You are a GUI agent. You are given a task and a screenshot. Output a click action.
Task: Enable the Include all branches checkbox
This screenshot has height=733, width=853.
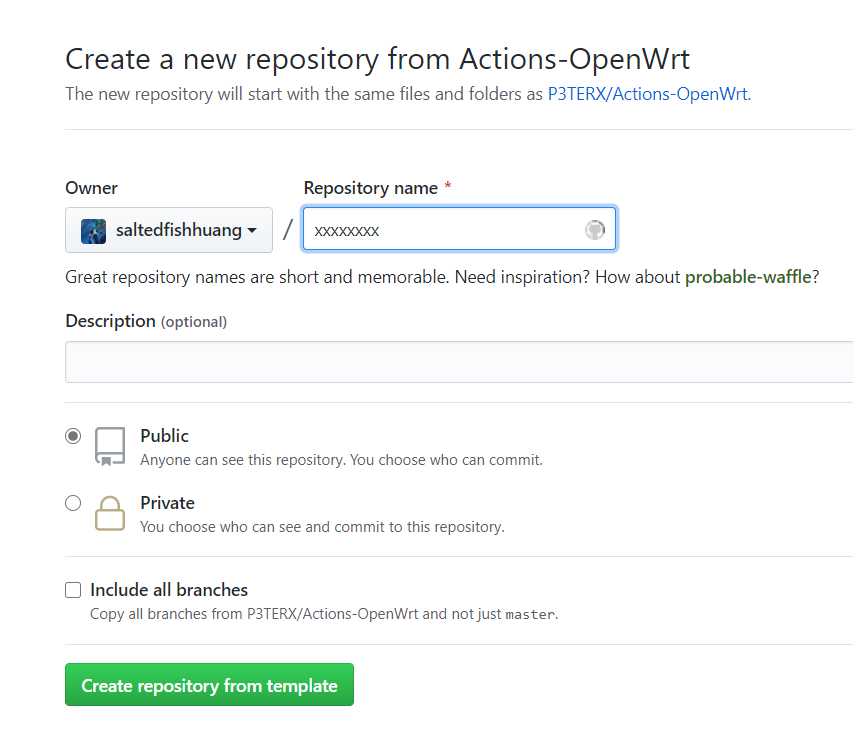coord(73,590)
